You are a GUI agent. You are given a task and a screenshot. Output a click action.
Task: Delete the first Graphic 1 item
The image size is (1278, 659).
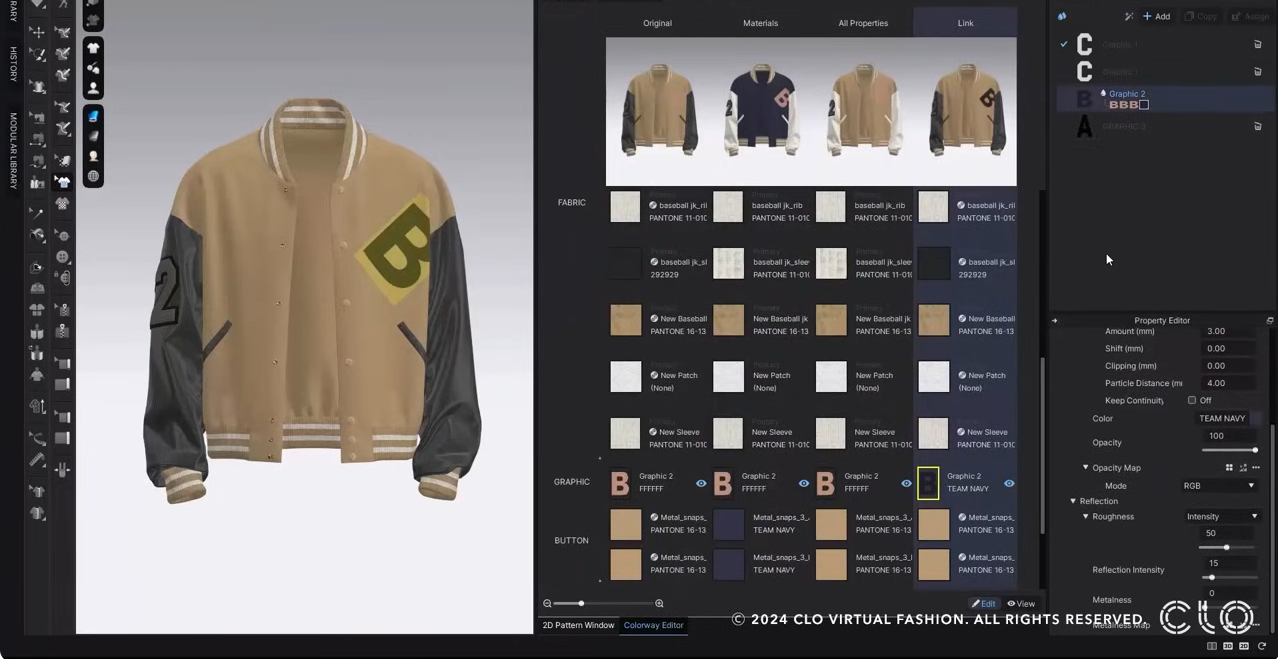pos(1258,45)
